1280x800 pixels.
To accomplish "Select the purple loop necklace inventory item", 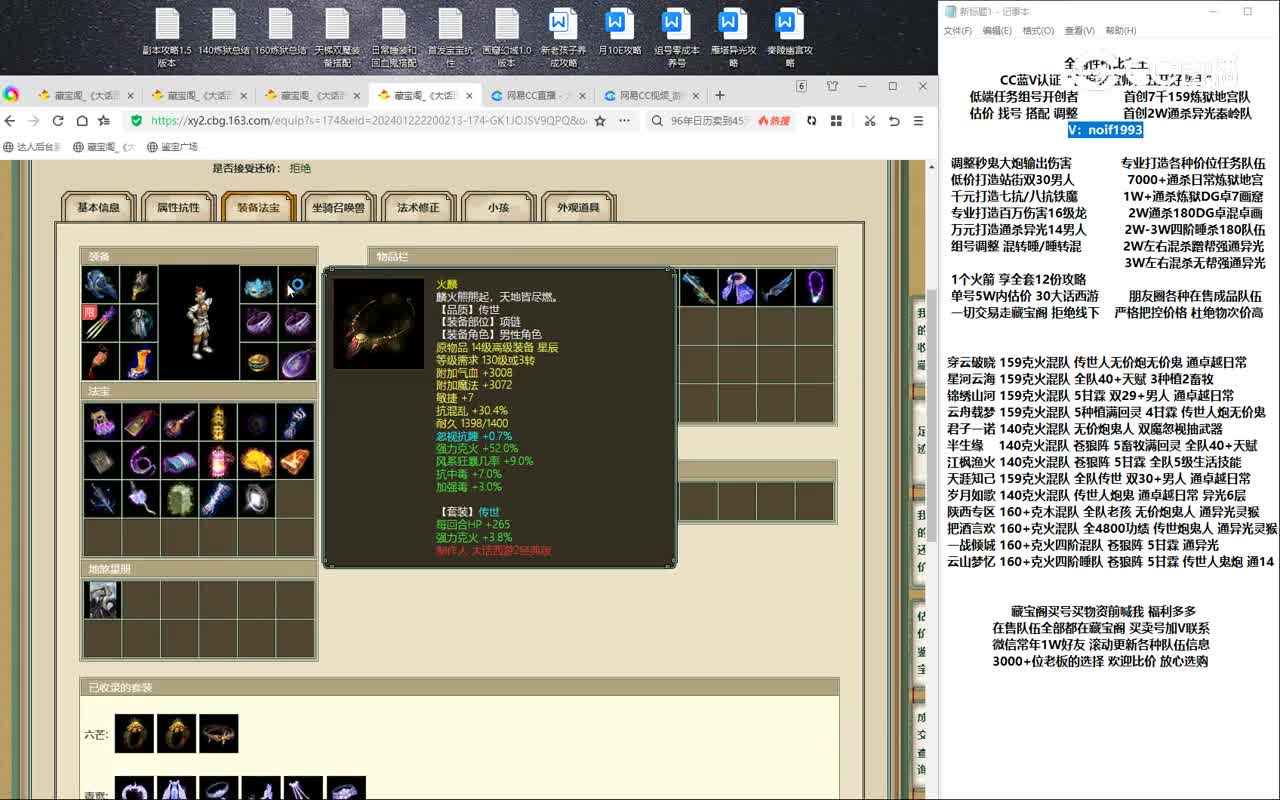I will click(x=815, y=287).
